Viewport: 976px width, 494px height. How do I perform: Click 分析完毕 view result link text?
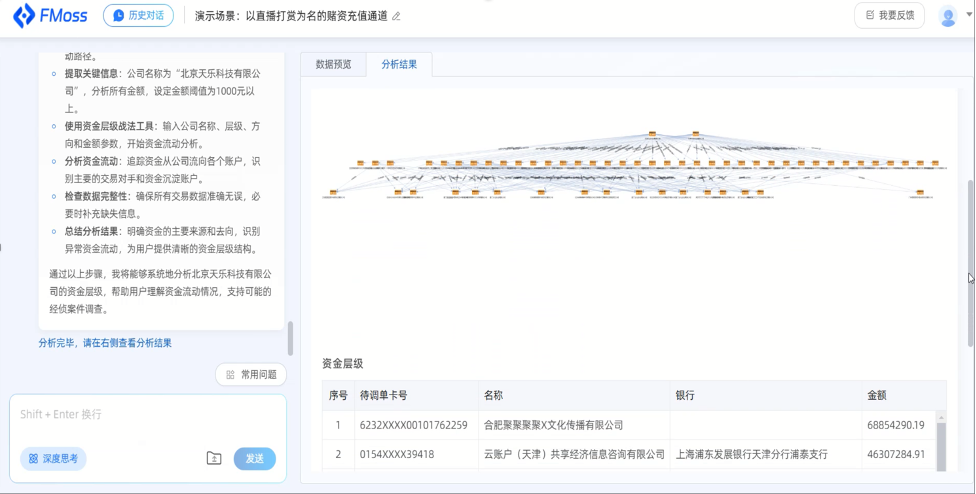coord(105,343)
